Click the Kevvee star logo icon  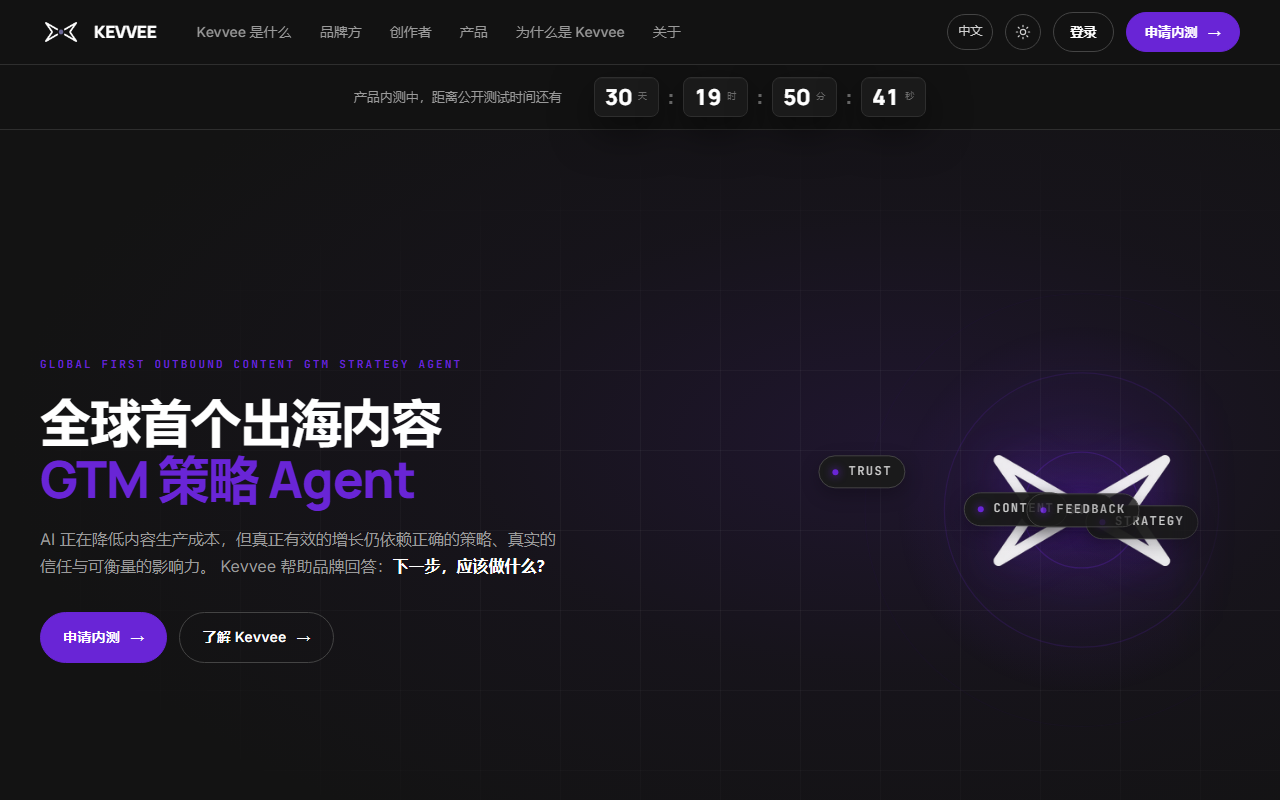pyautogui.click(x=61, y=32)
